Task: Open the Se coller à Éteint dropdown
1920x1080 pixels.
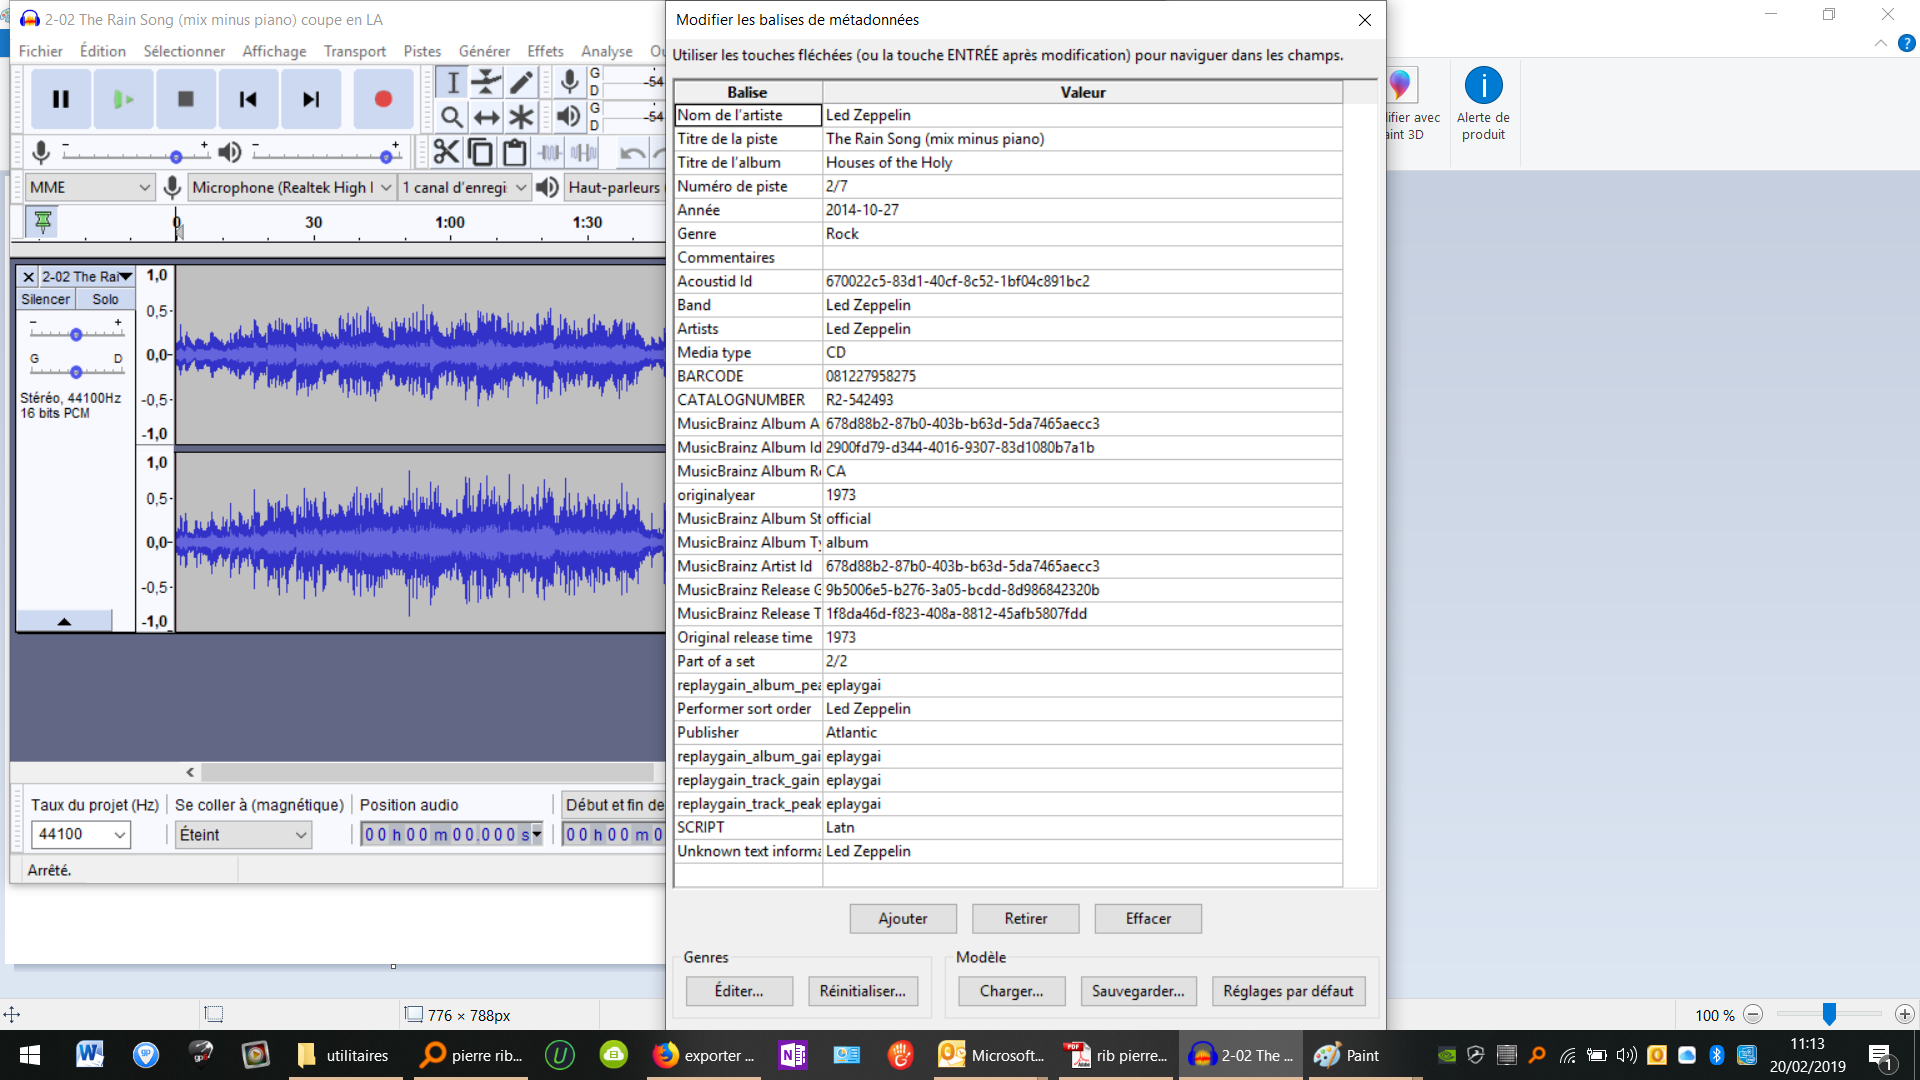Action: pos(244,834)
